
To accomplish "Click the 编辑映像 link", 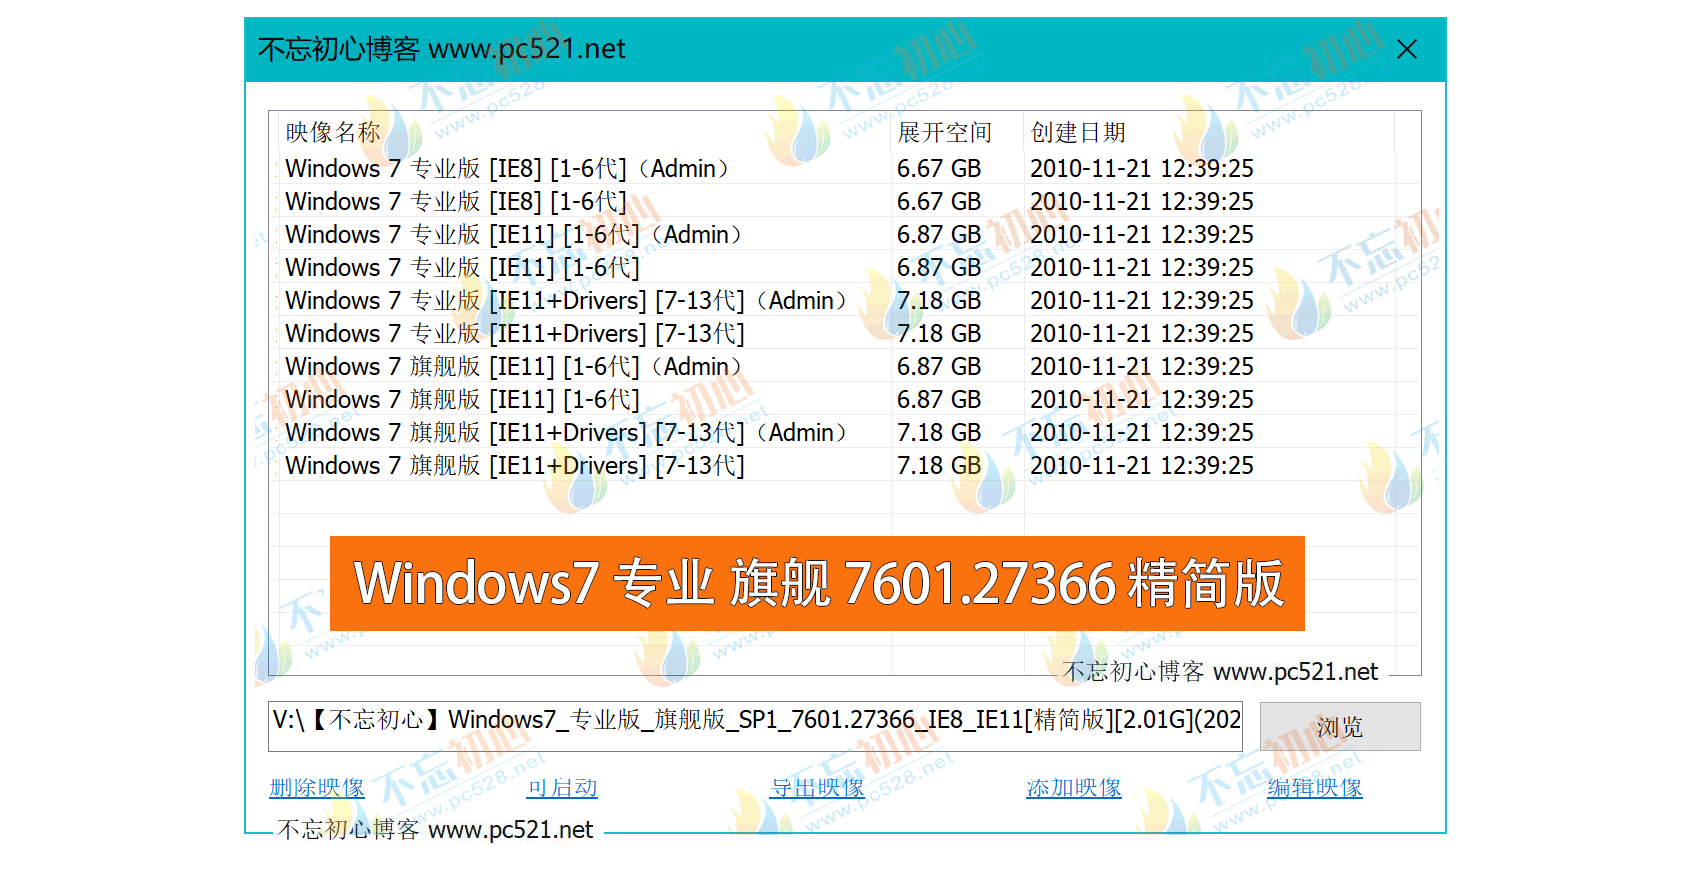I will 1315,788.
